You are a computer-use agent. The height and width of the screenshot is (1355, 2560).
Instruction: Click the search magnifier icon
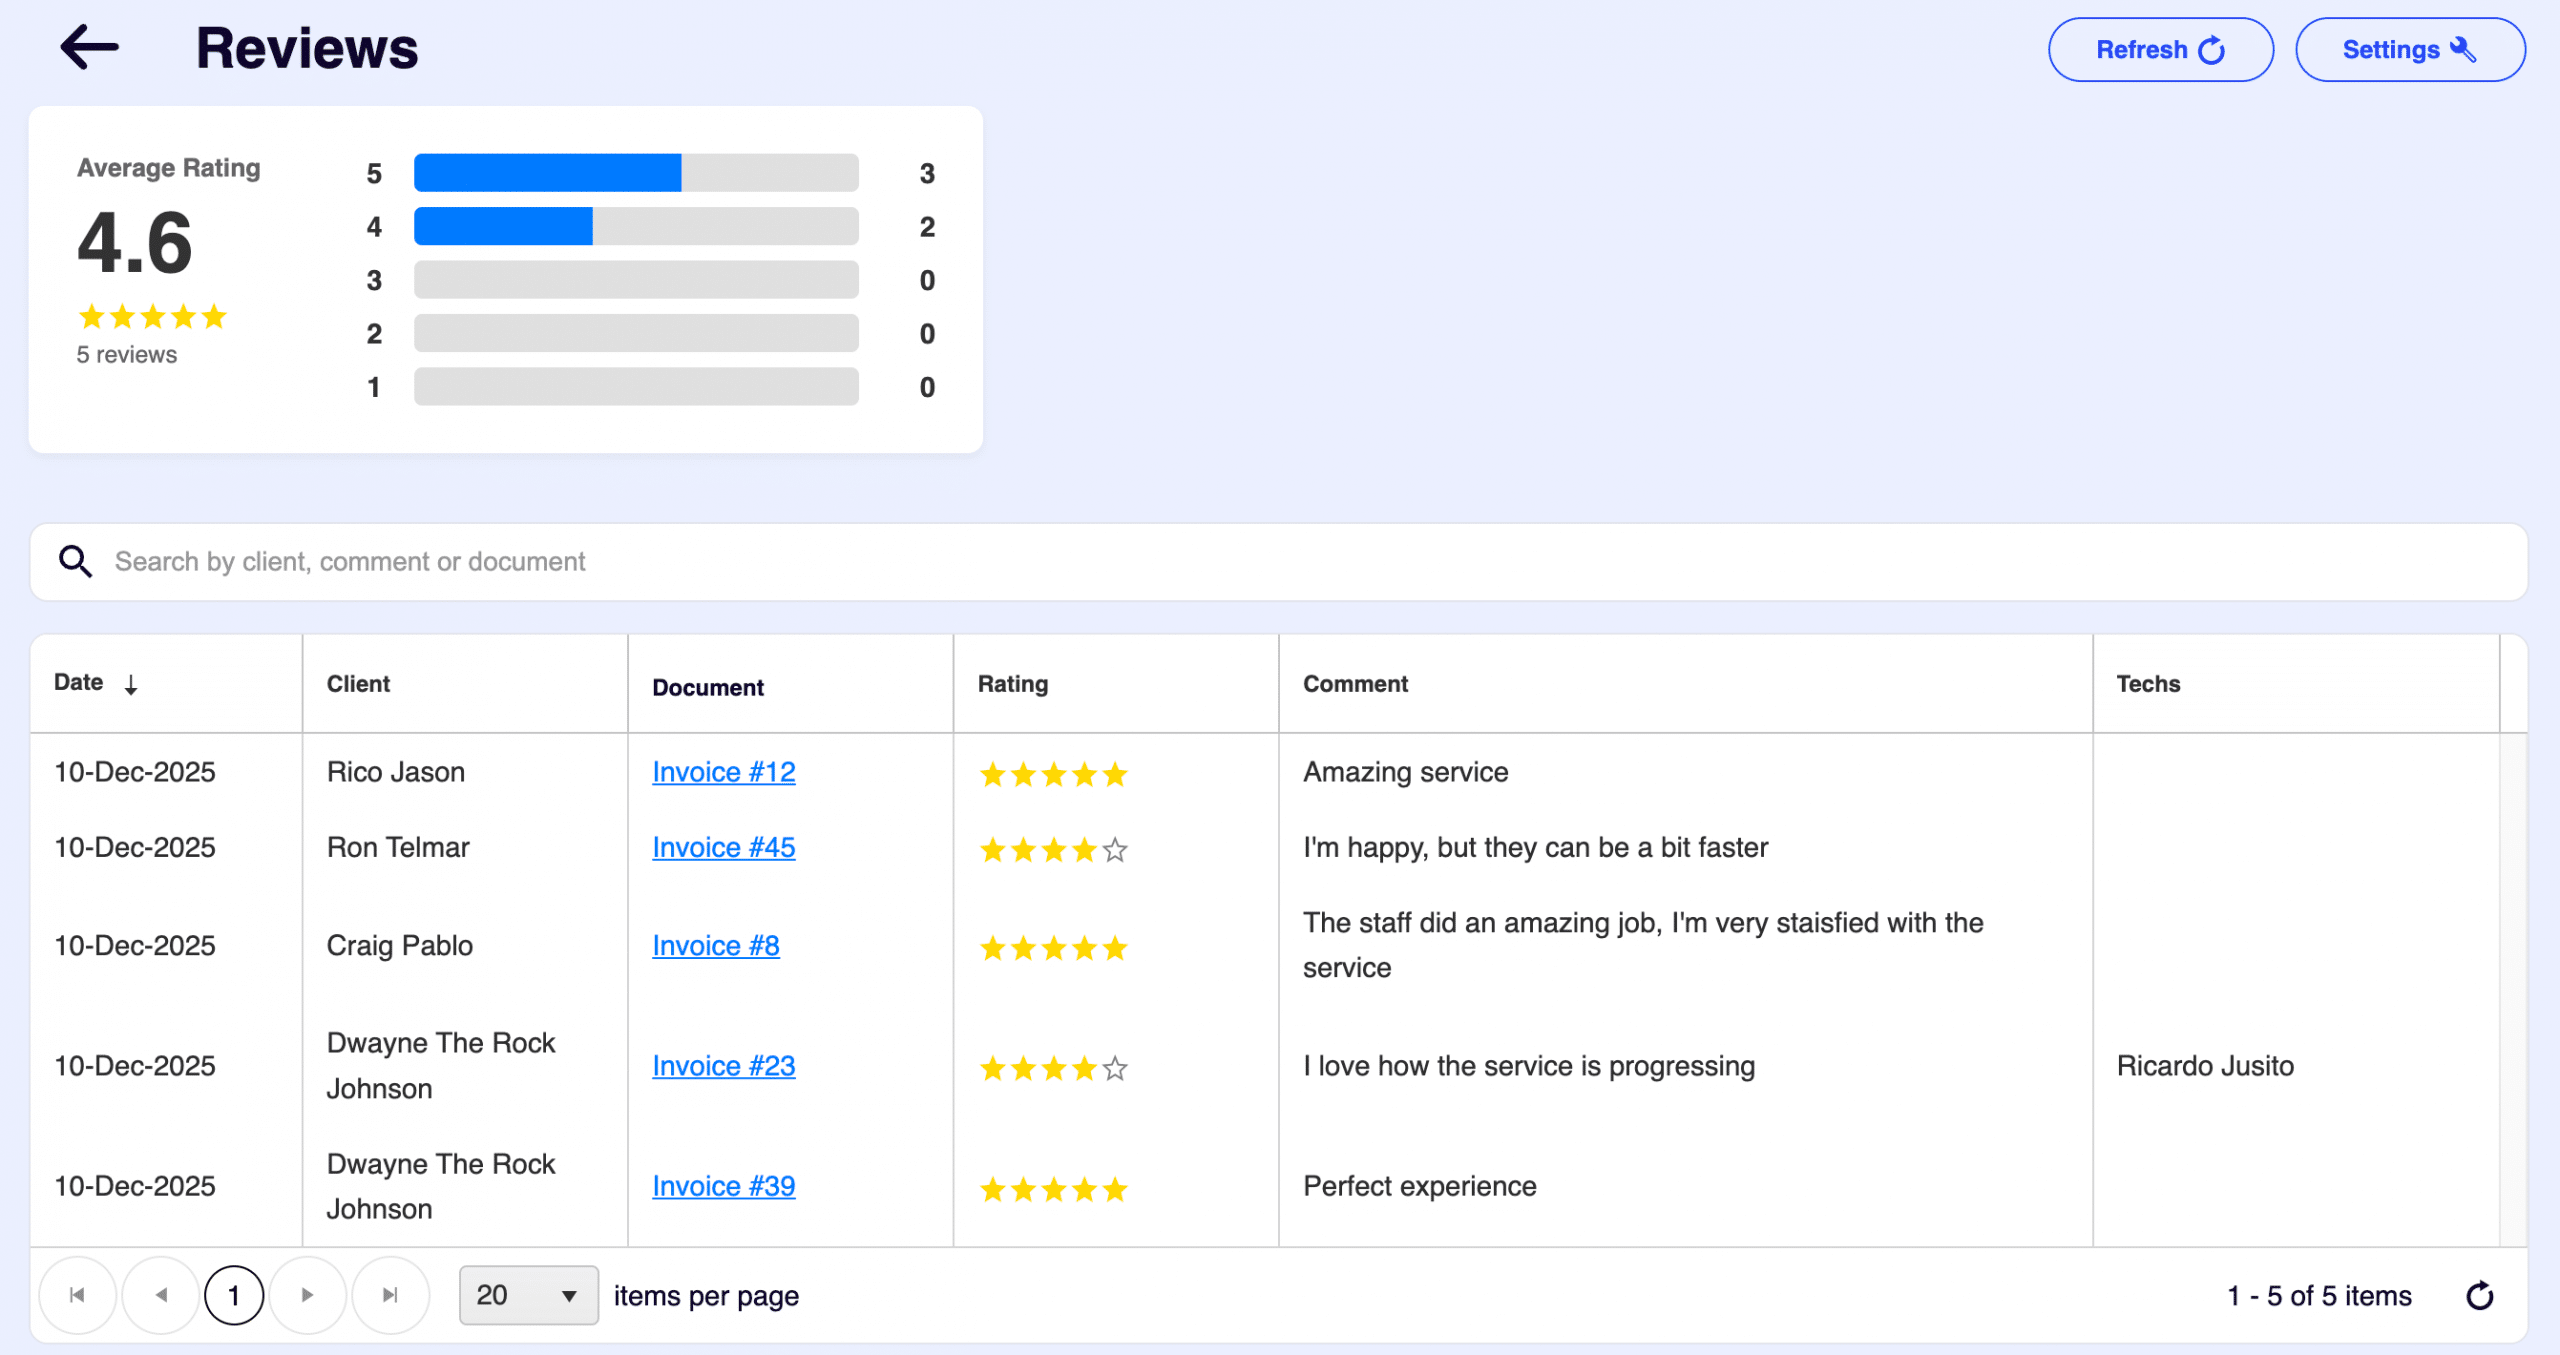point(75,562)
